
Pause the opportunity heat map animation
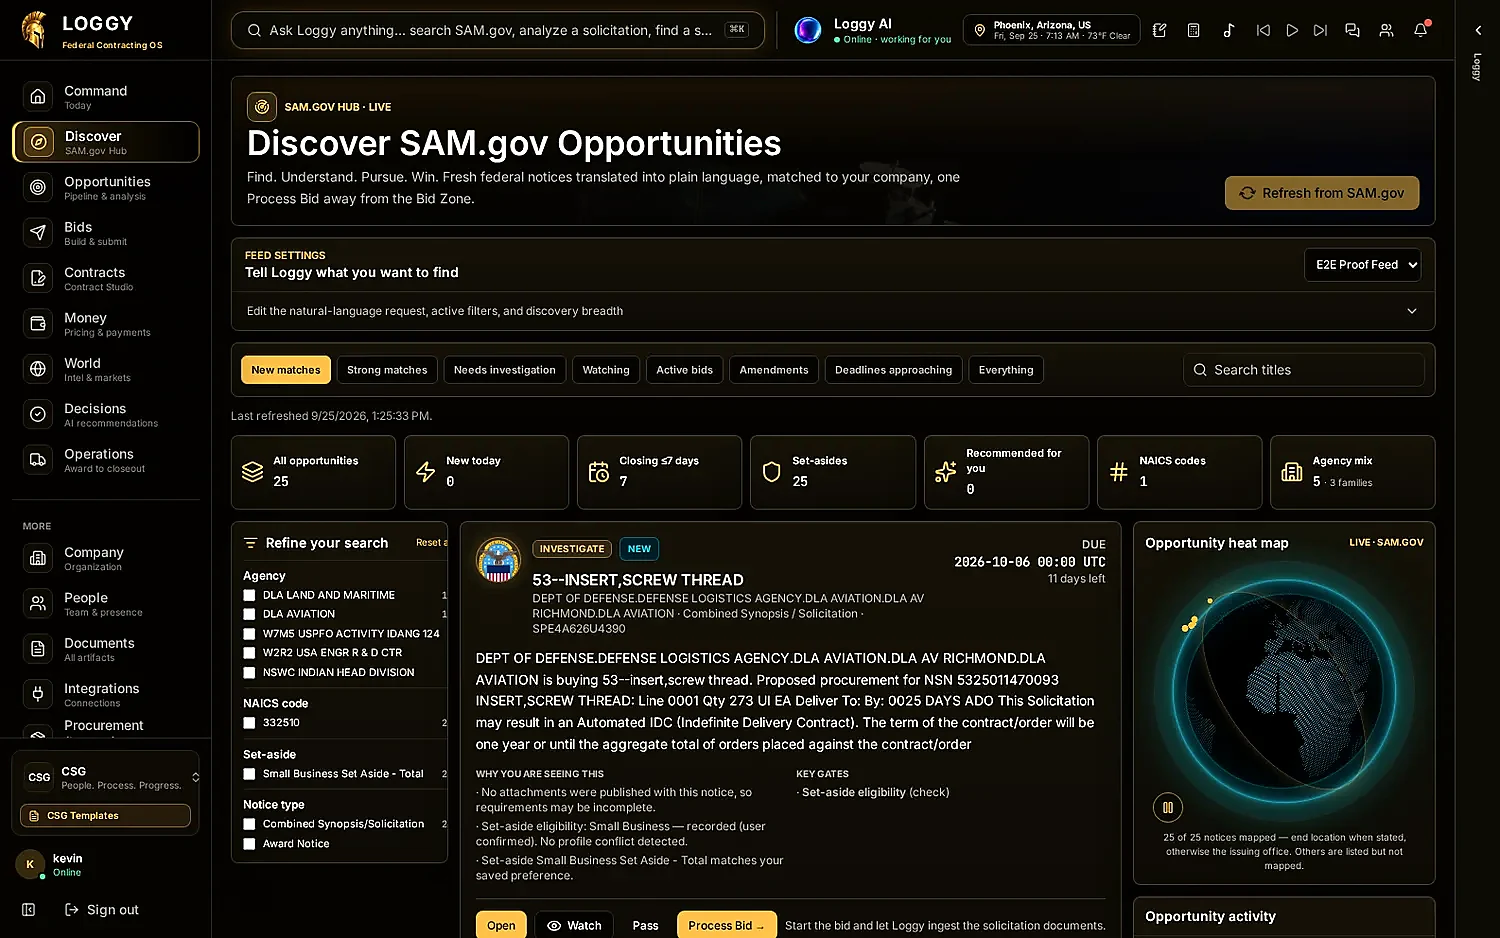pyautogui.click(x=1167, y=807)
